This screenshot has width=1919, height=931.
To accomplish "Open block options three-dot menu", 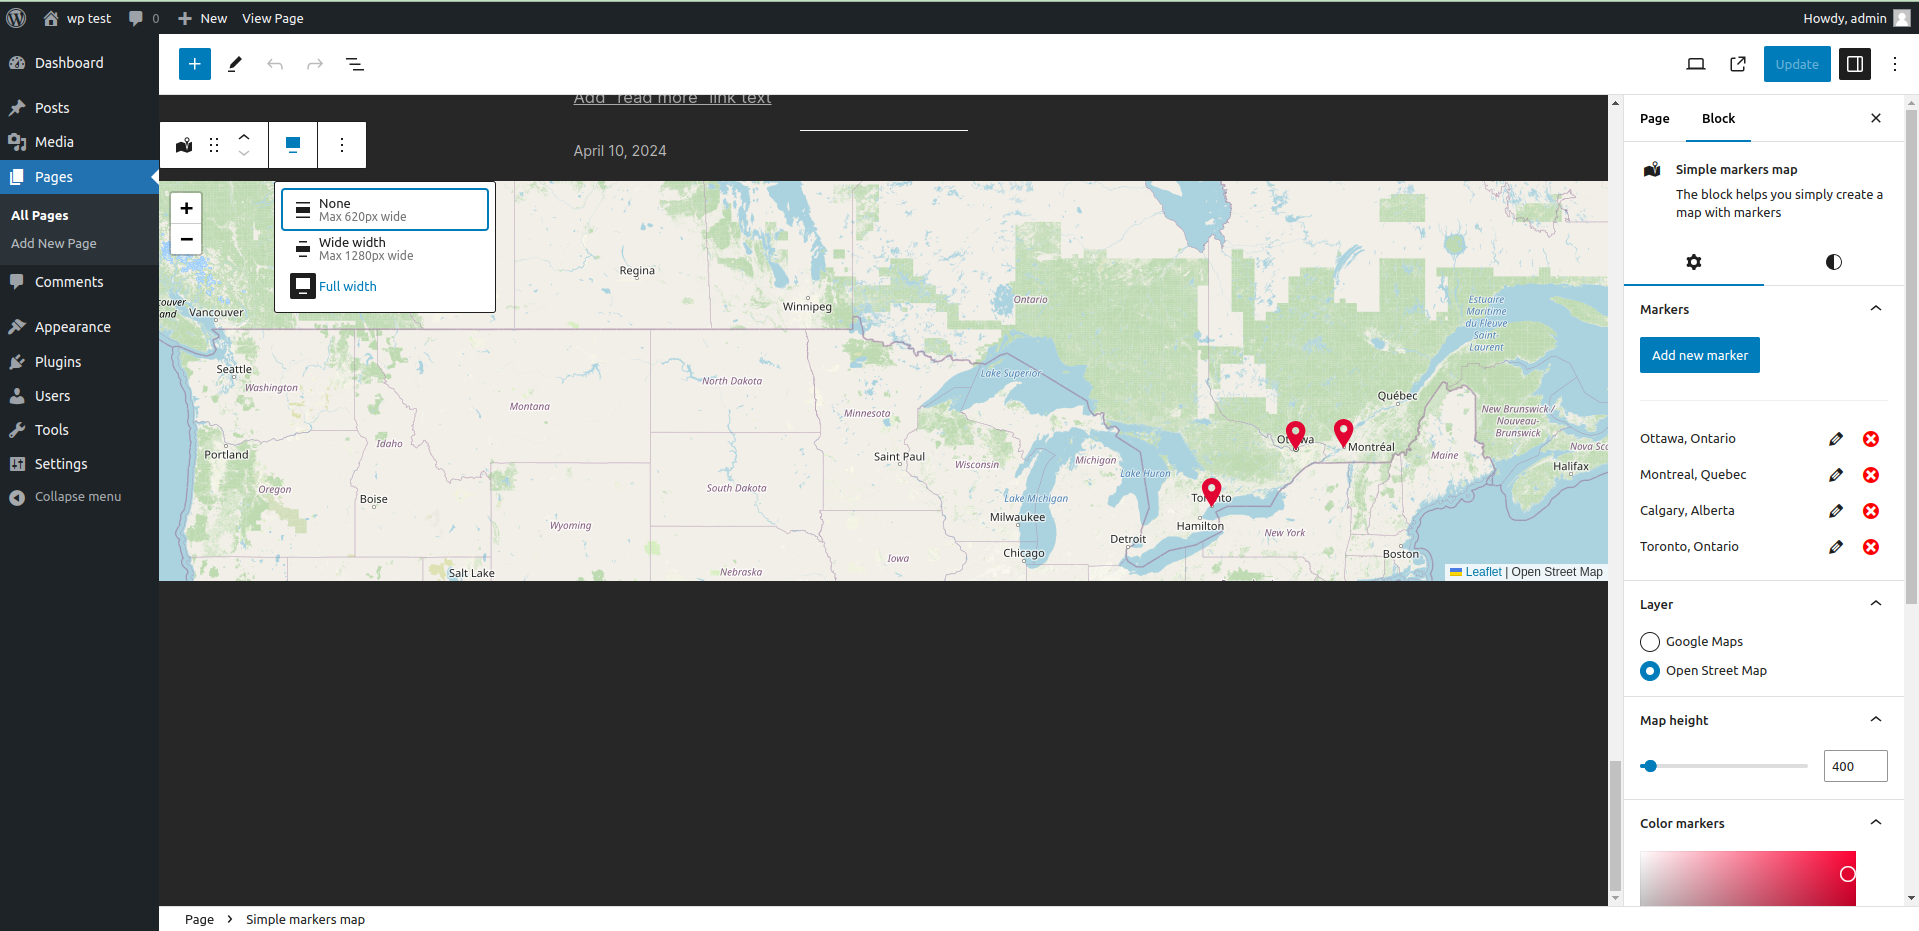I will (x=342, y=145).
